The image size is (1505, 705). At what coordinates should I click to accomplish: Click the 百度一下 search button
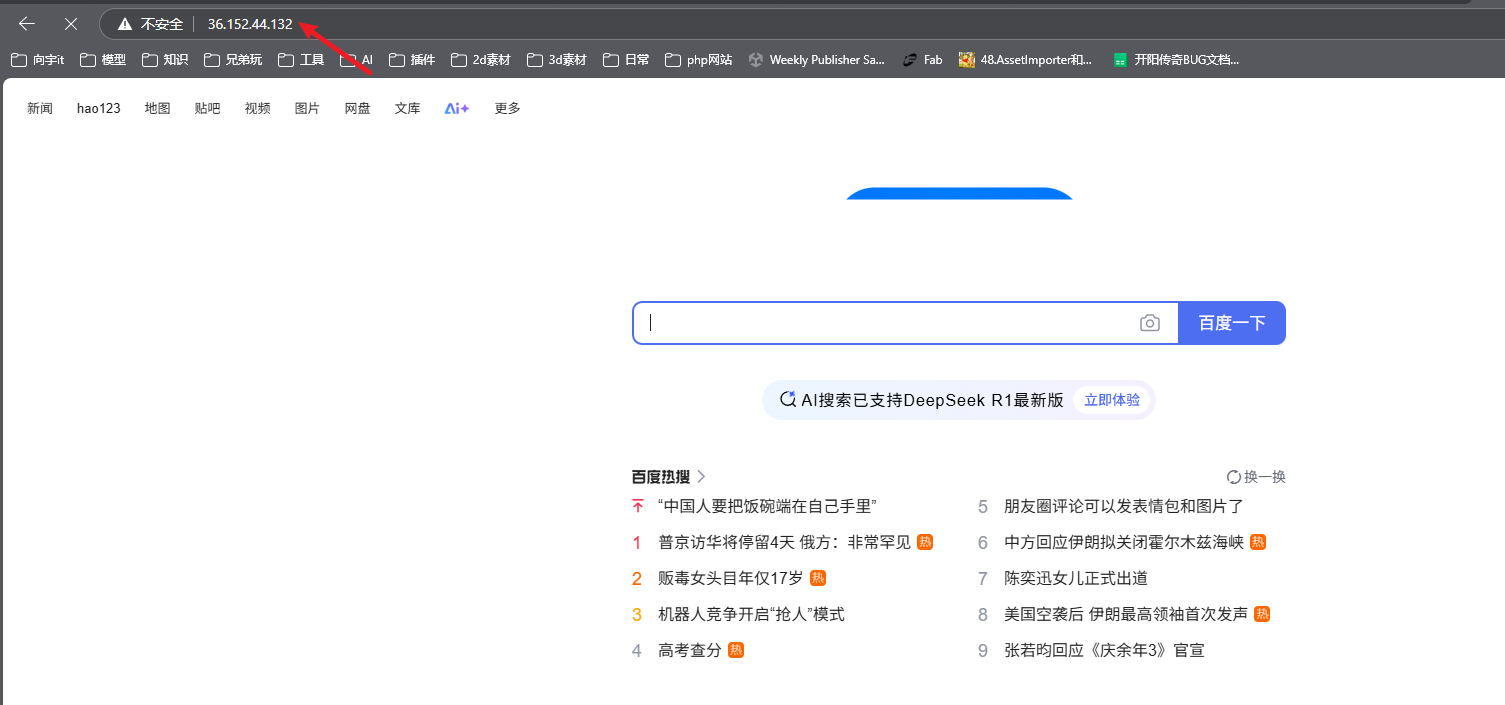click(x=1231, y=322)
